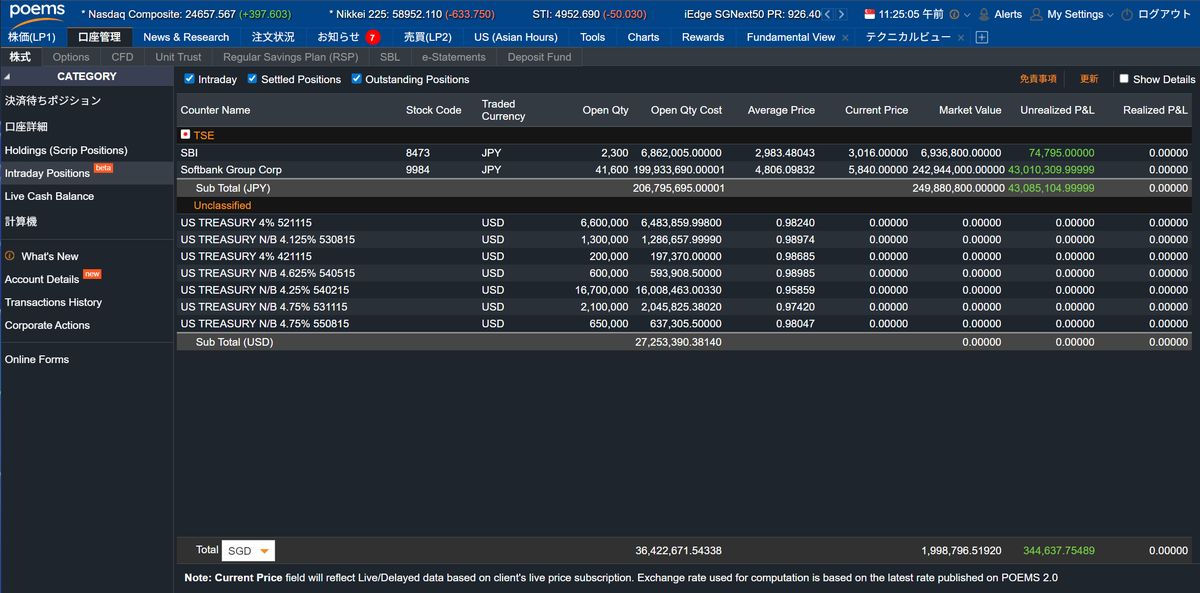
Task: Sort by the Market Value column header
Action: click(x=970, y=110)
